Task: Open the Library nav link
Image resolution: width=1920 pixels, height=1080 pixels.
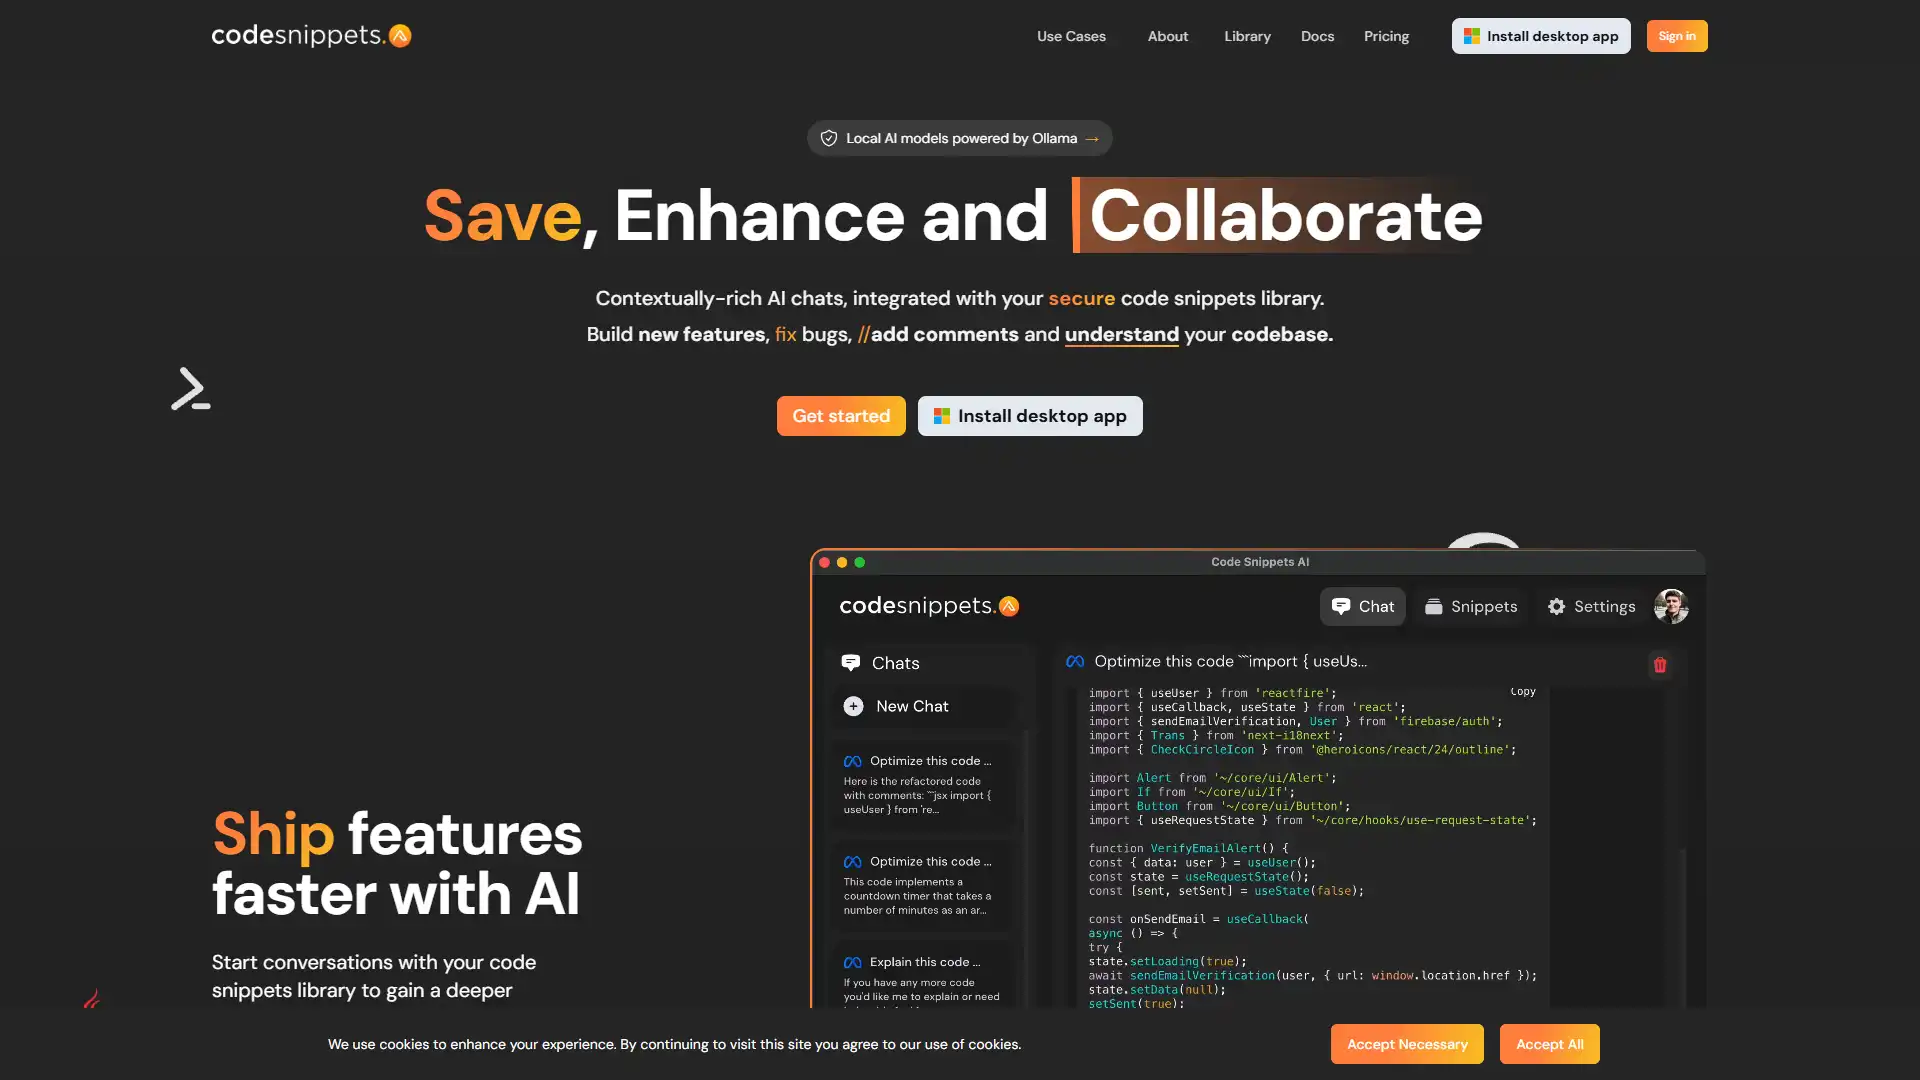Action: (1247, 36)
